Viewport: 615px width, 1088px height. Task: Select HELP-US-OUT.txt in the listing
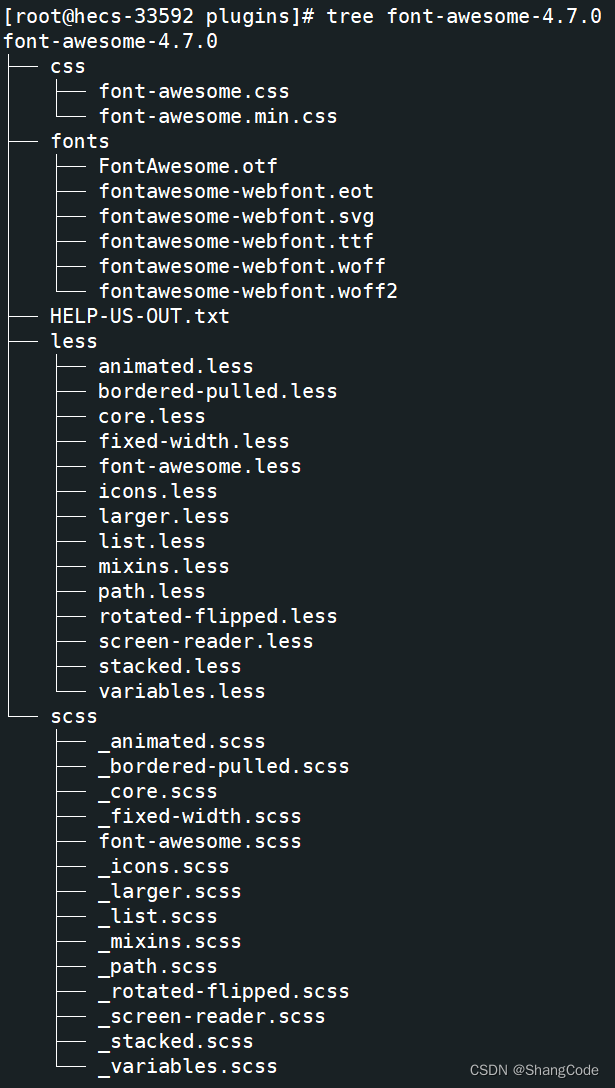139,316
